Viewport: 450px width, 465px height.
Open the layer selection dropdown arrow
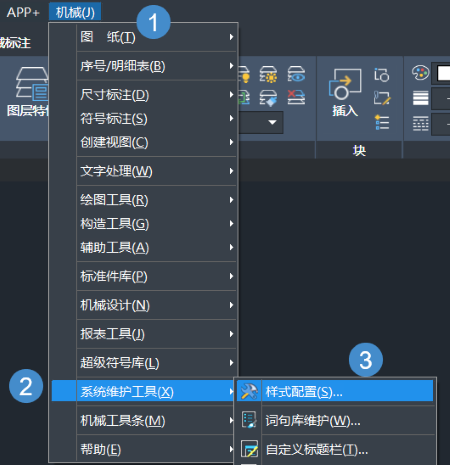[272, 122]
